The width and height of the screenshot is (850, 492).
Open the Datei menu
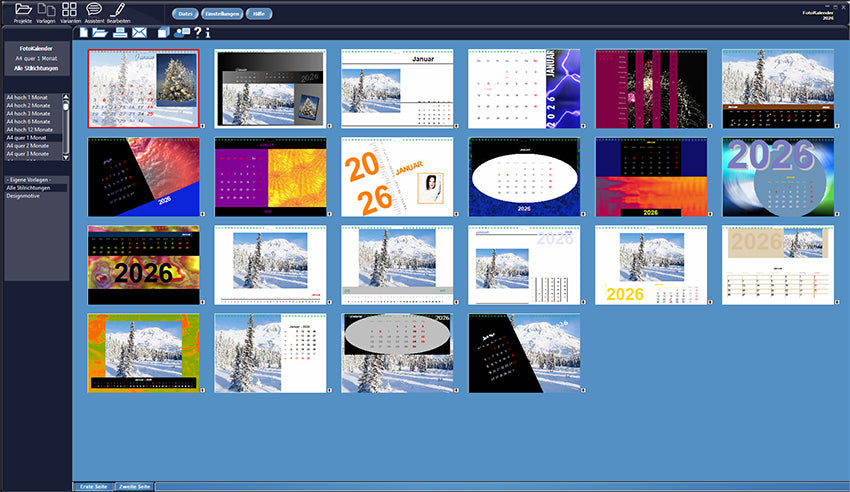pyautogui.click(x=185, y=14)
